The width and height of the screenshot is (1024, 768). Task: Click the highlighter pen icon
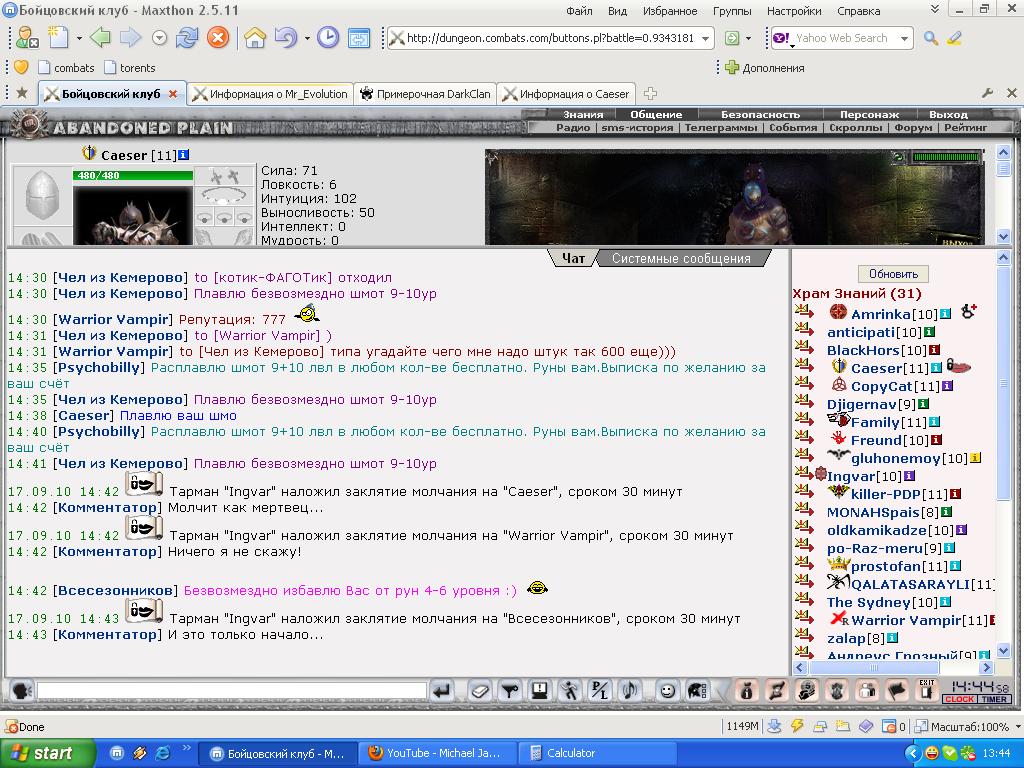coord(954,38)
